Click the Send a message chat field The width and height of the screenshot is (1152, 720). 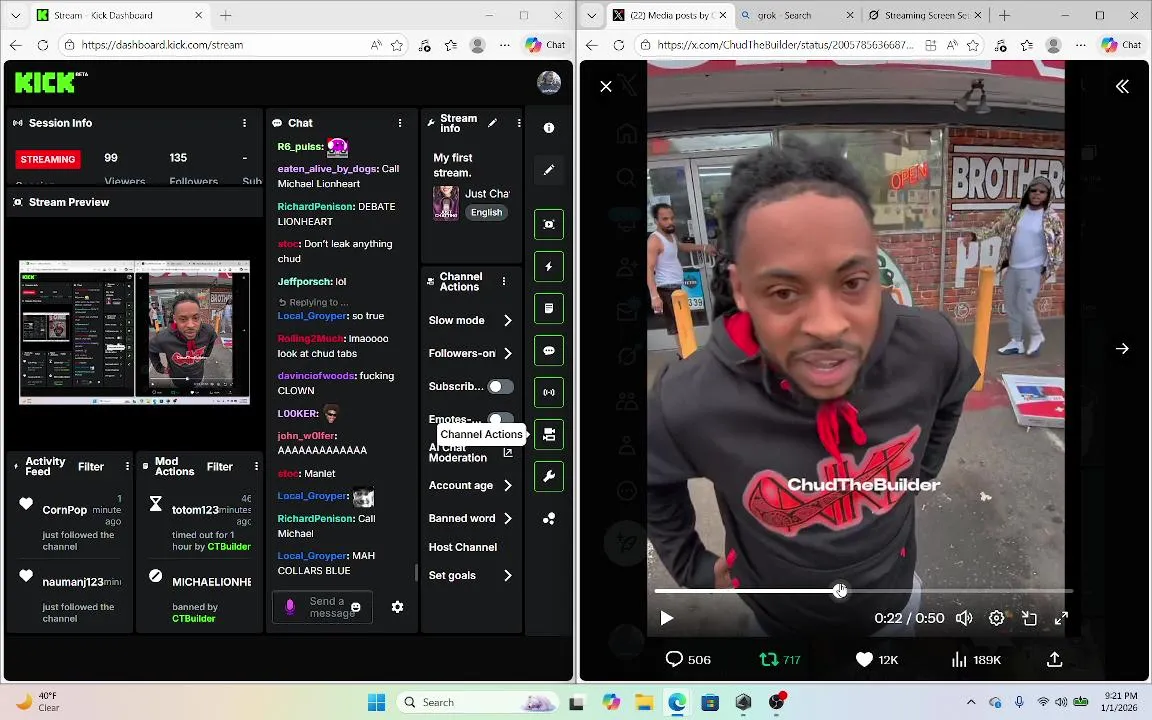323,607
